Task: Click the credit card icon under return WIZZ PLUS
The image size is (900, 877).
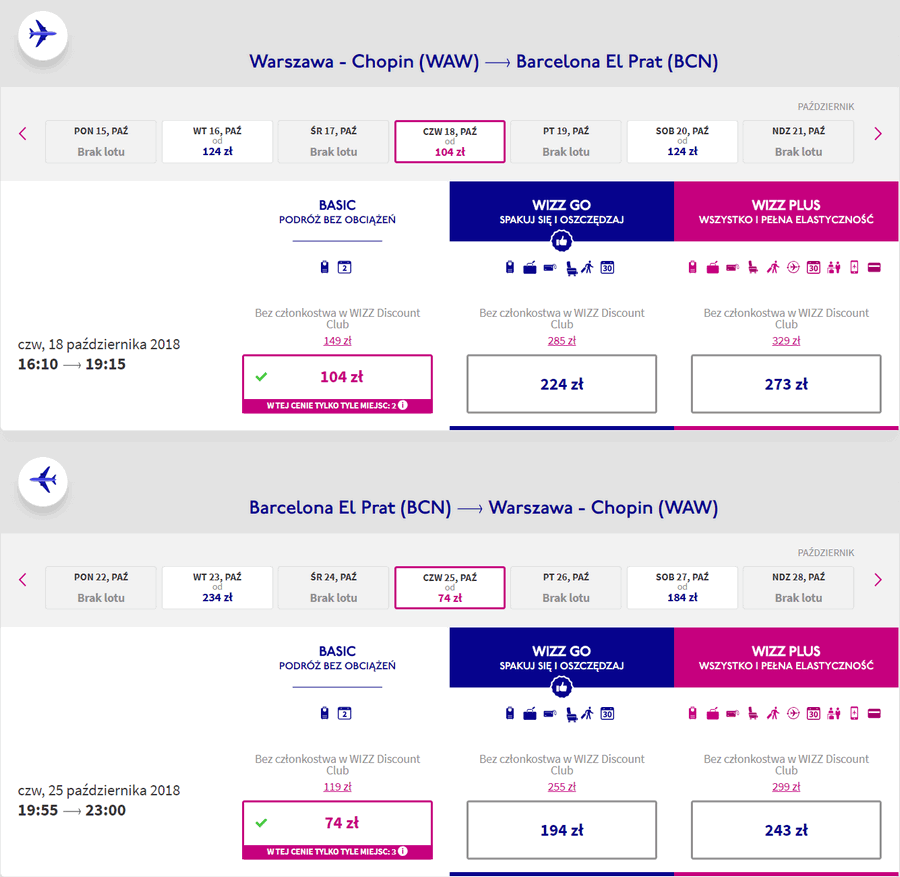Action: coord(874,713)
